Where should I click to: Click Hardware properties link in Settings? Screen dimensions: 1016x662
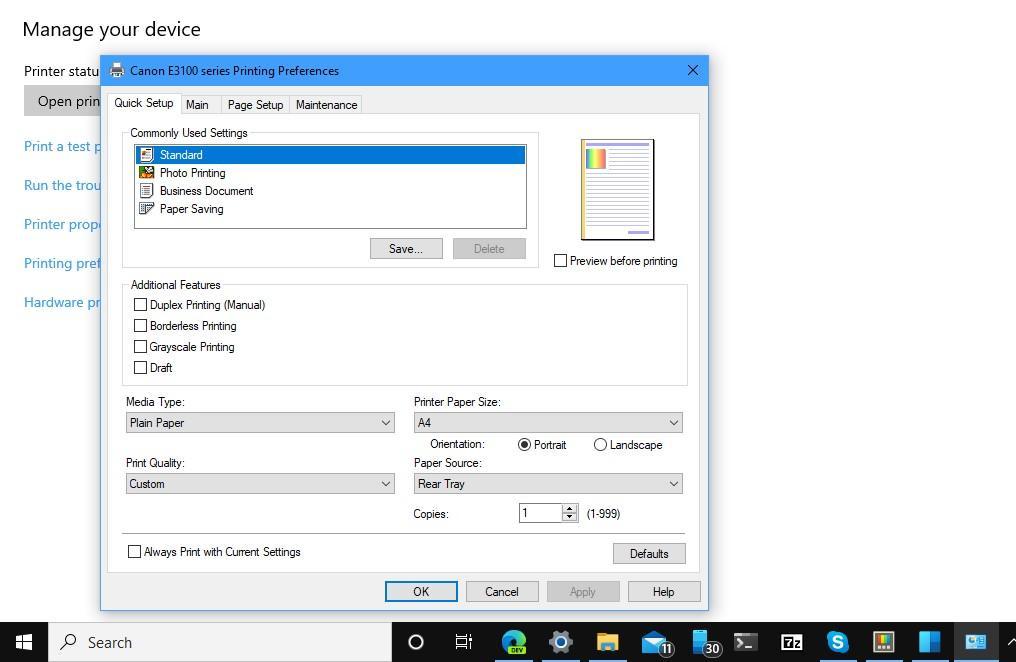pos(62,302)
